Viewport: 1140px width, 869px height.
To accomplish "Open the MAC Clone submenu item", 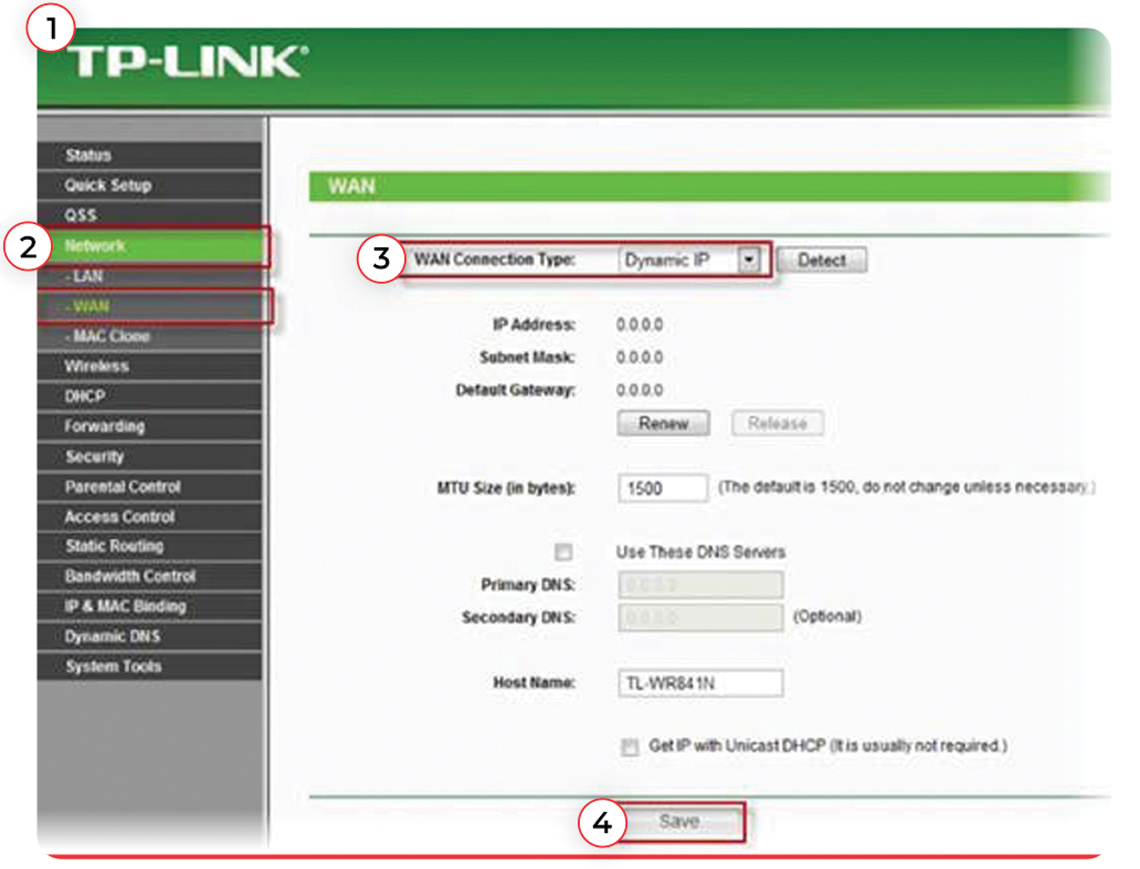I will coord(149,336).
